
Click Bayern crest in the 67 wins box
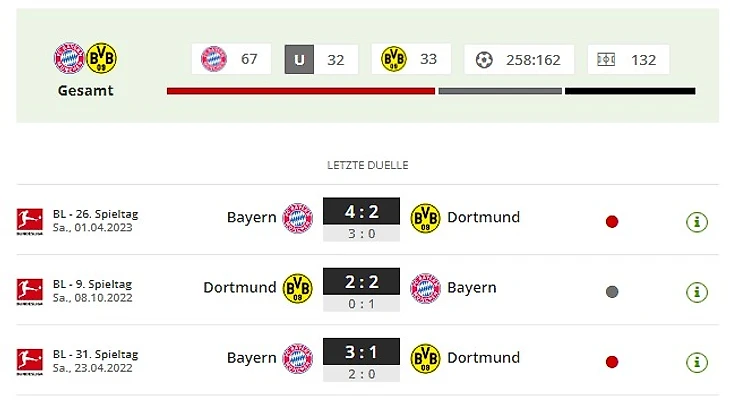[214, 59]
